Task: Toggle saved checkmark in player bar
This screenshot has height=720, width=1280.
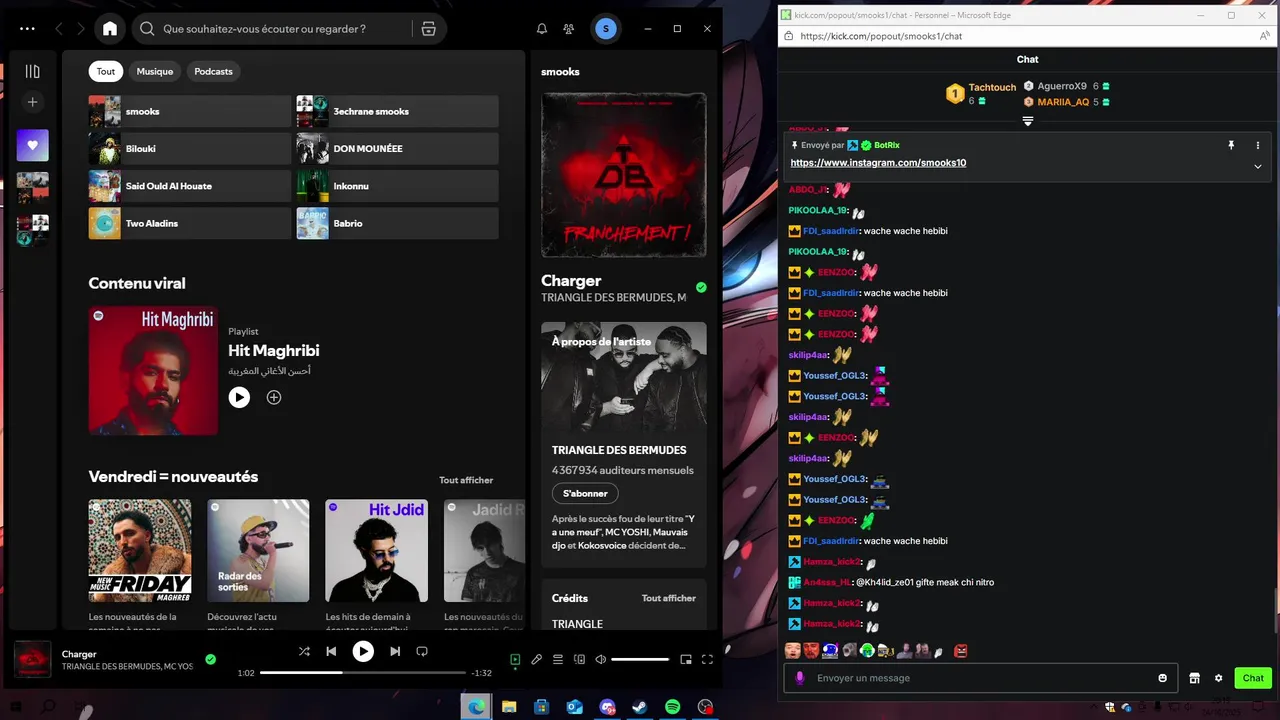Action: tap(210, 659)
